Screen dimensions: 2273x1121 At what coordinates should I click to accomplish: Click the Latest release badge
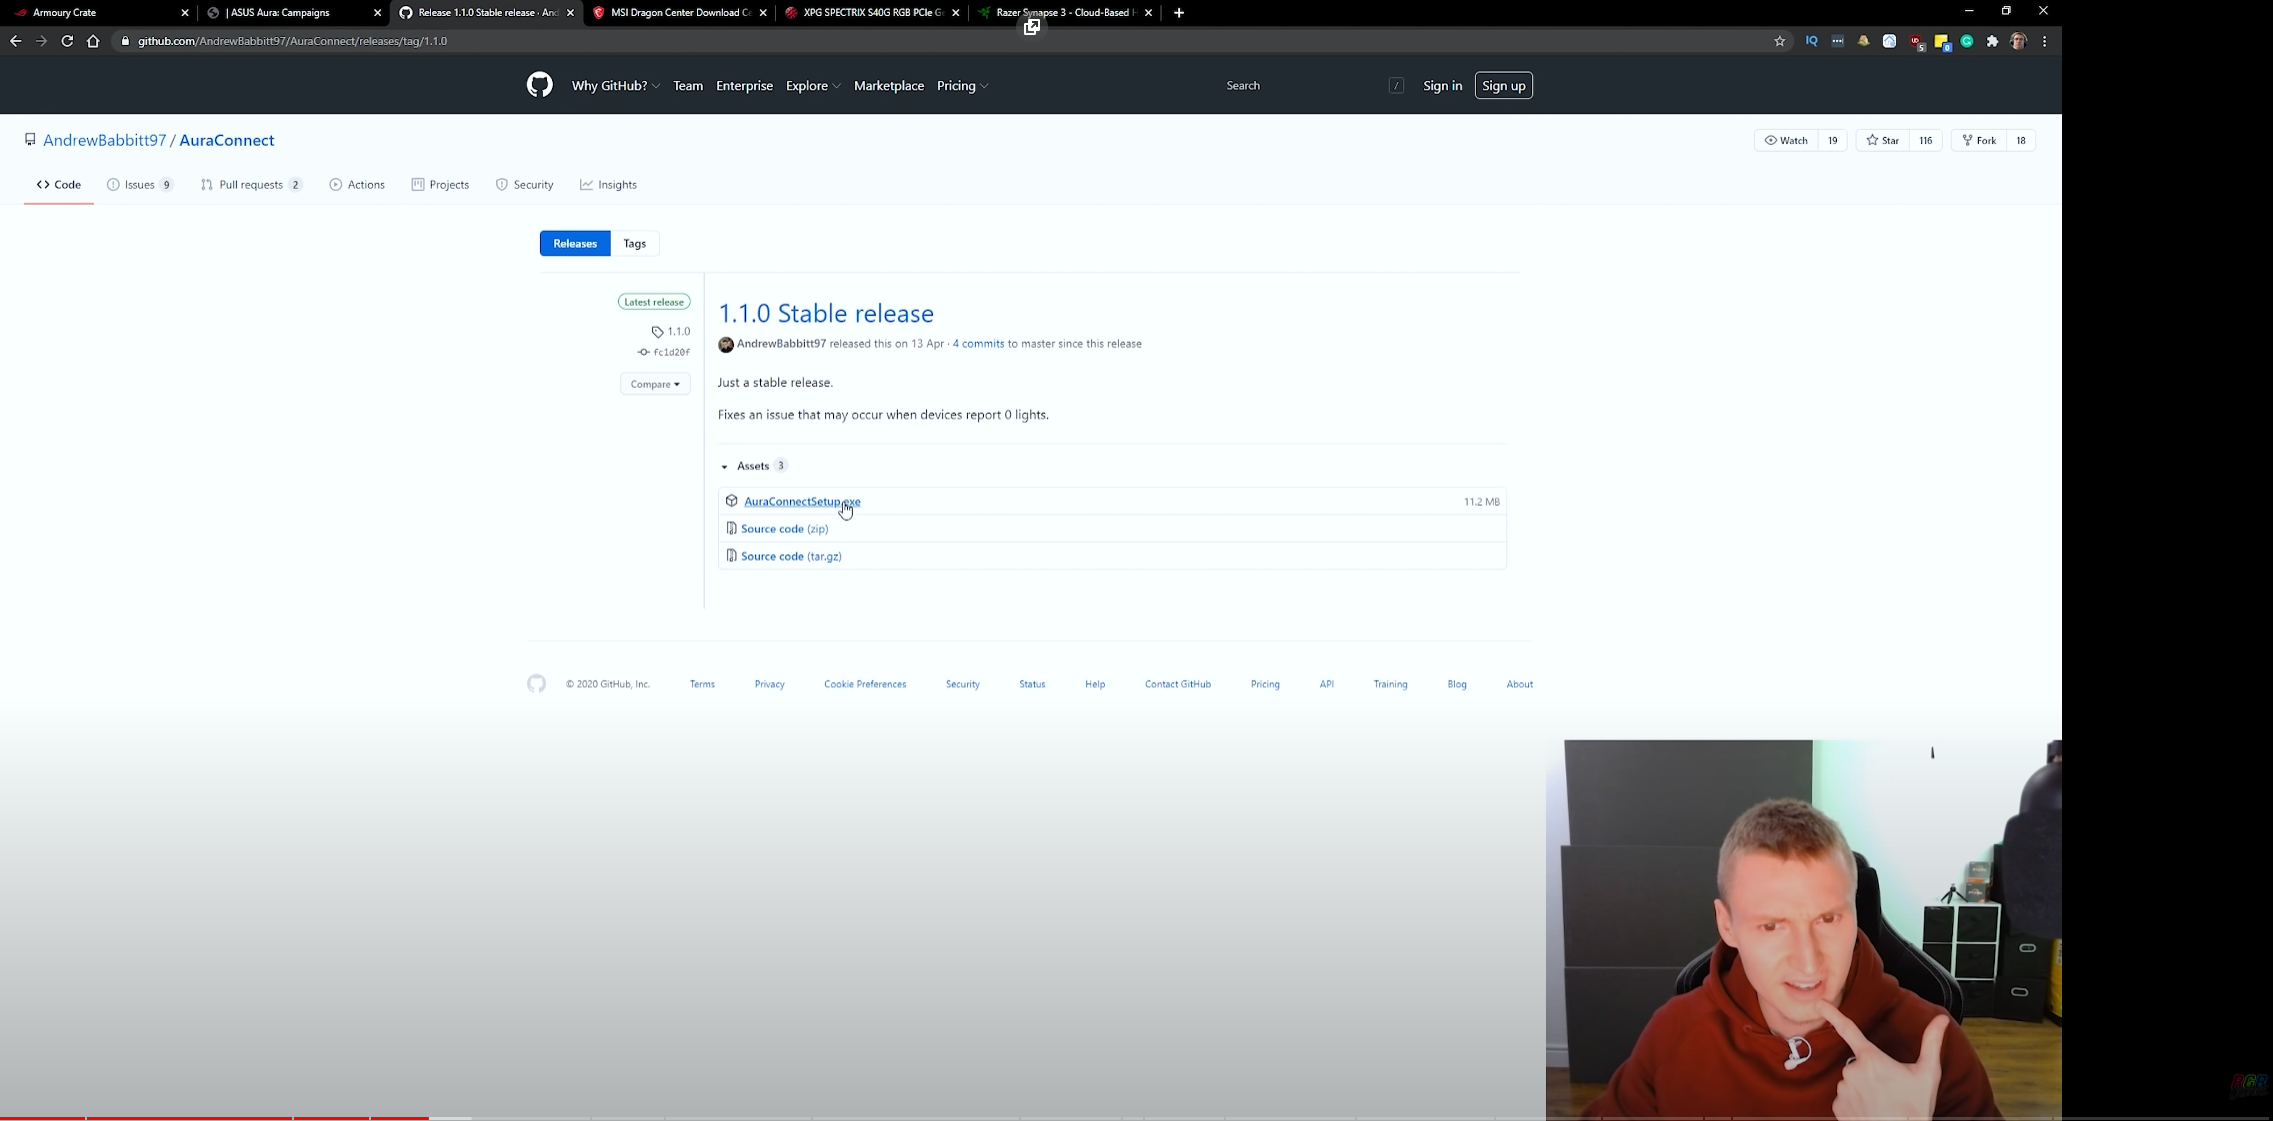coord(654,302)
